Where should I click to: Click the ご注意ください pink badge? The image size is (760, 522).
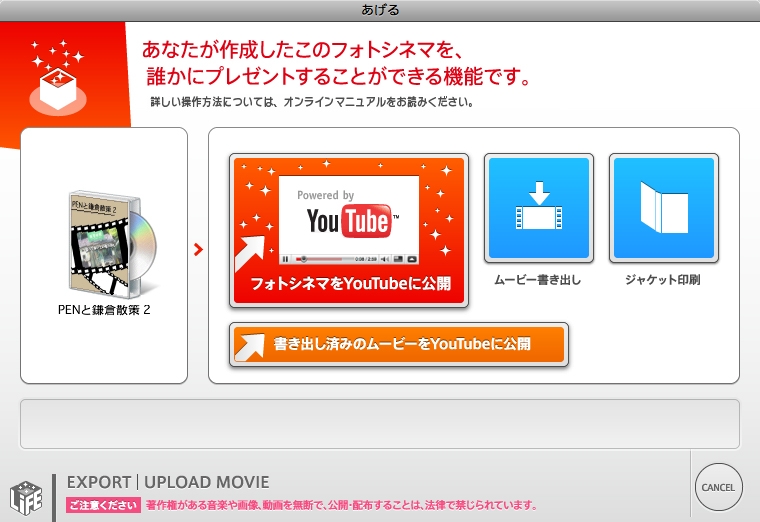pyautogui.click(x=103, y=505)
